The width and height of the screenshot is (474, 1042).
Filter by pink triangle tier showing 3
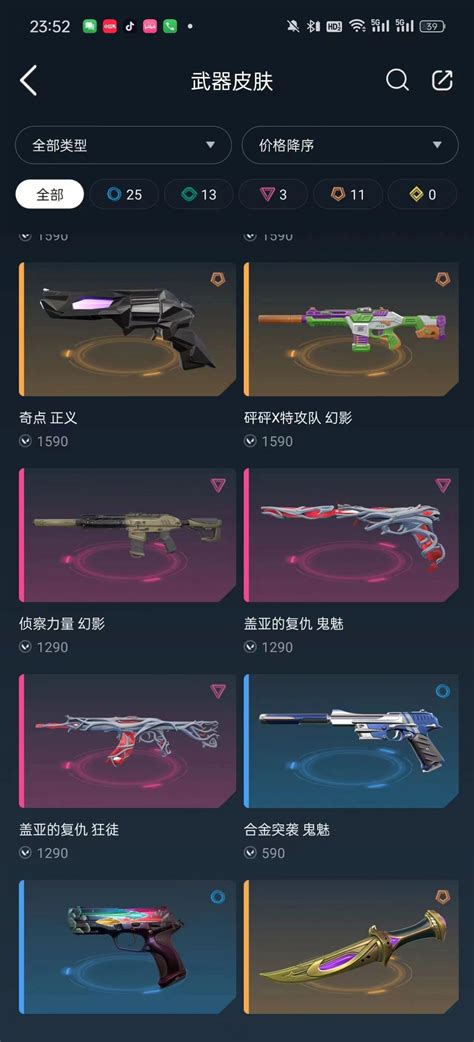click(273, 195)
